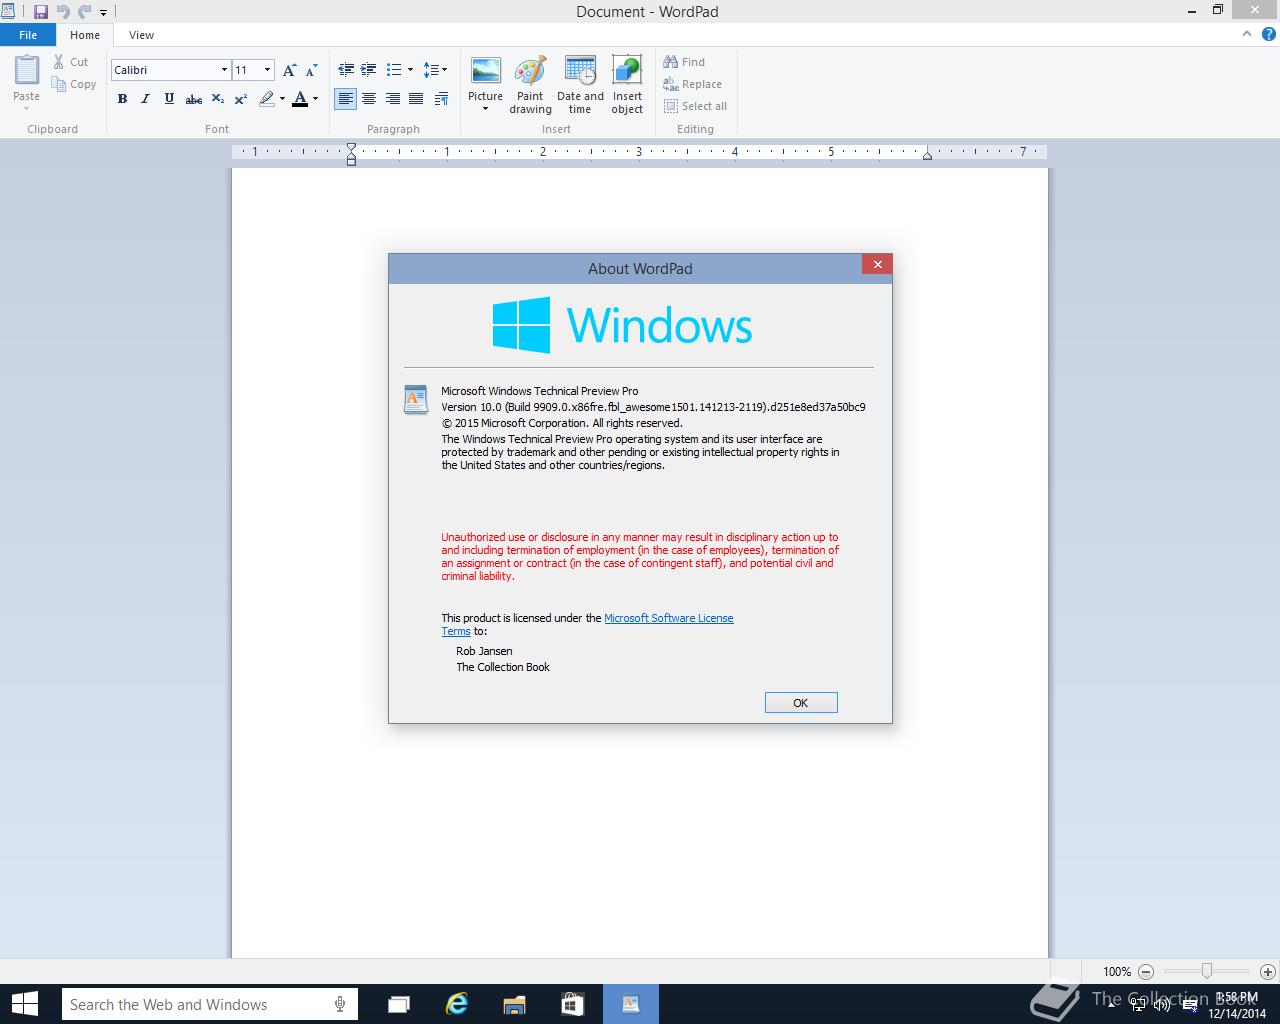
Task: Toggle Italic formatting
Action: tap(145, 99)
